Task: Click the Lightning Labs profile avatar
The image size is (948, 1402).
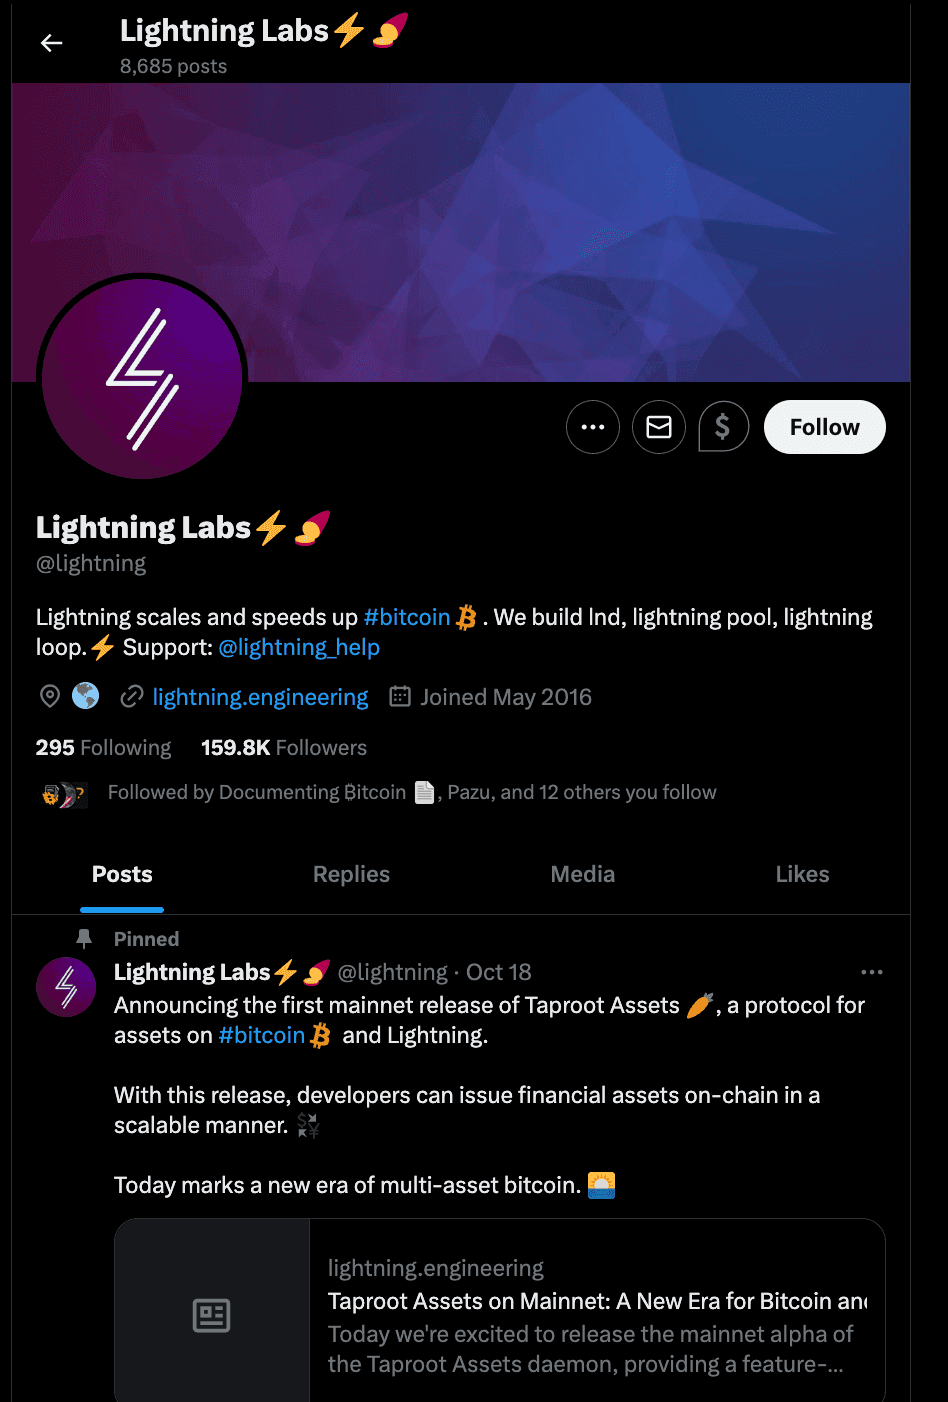Action: coord(142,379)
